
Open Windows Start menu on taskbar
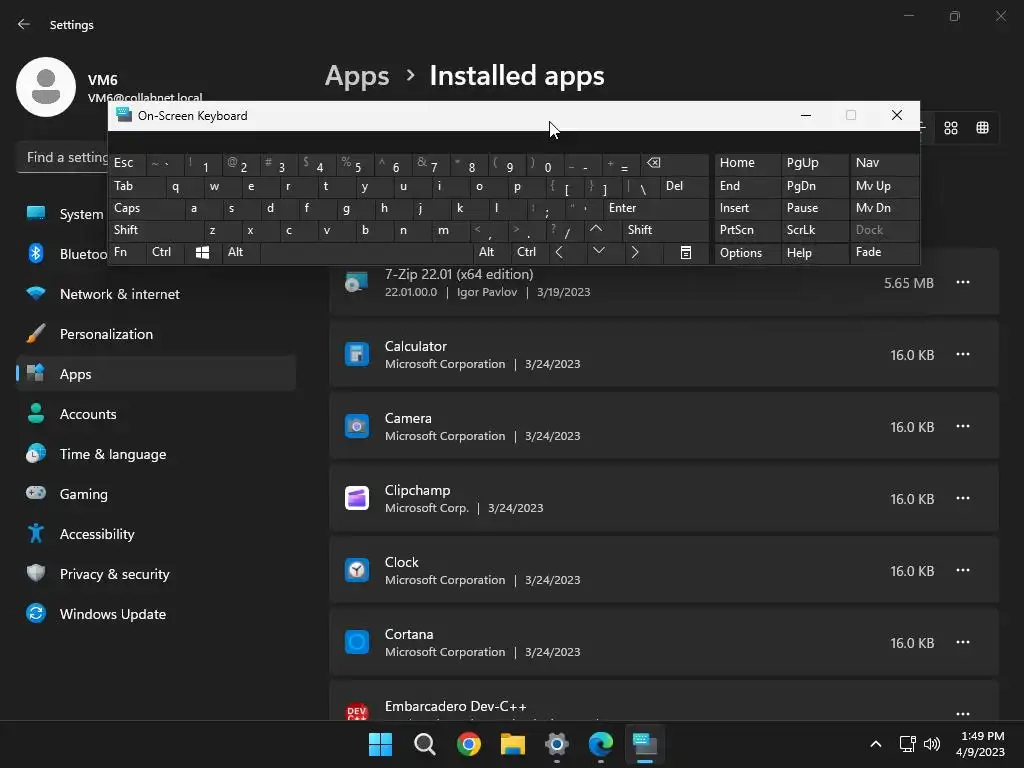tap(380, 744)
